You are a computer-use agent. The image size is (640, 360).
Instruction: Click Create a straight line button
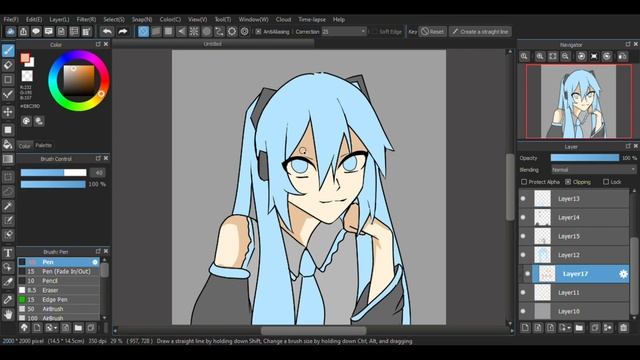coord(480,31)
